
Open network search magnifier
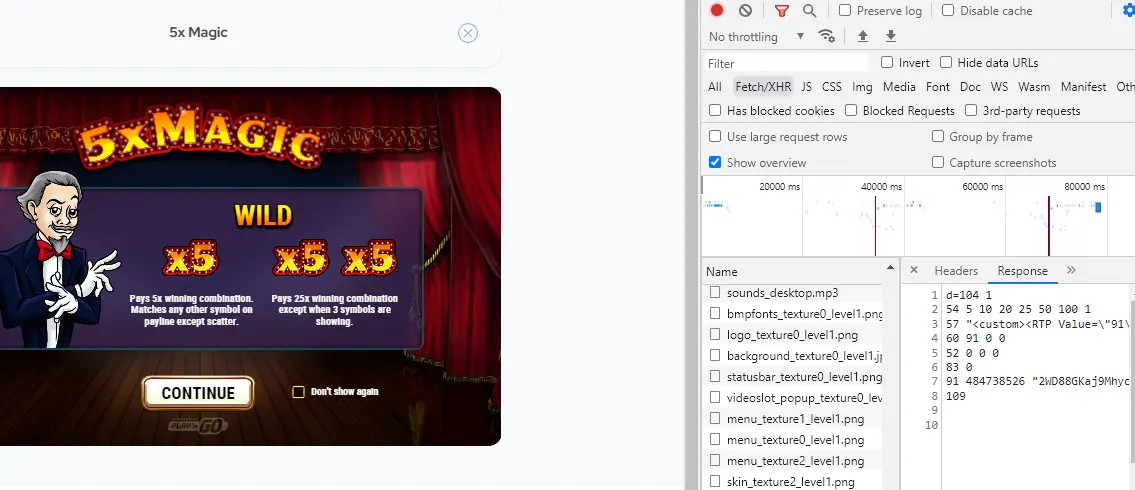[809, 10]
